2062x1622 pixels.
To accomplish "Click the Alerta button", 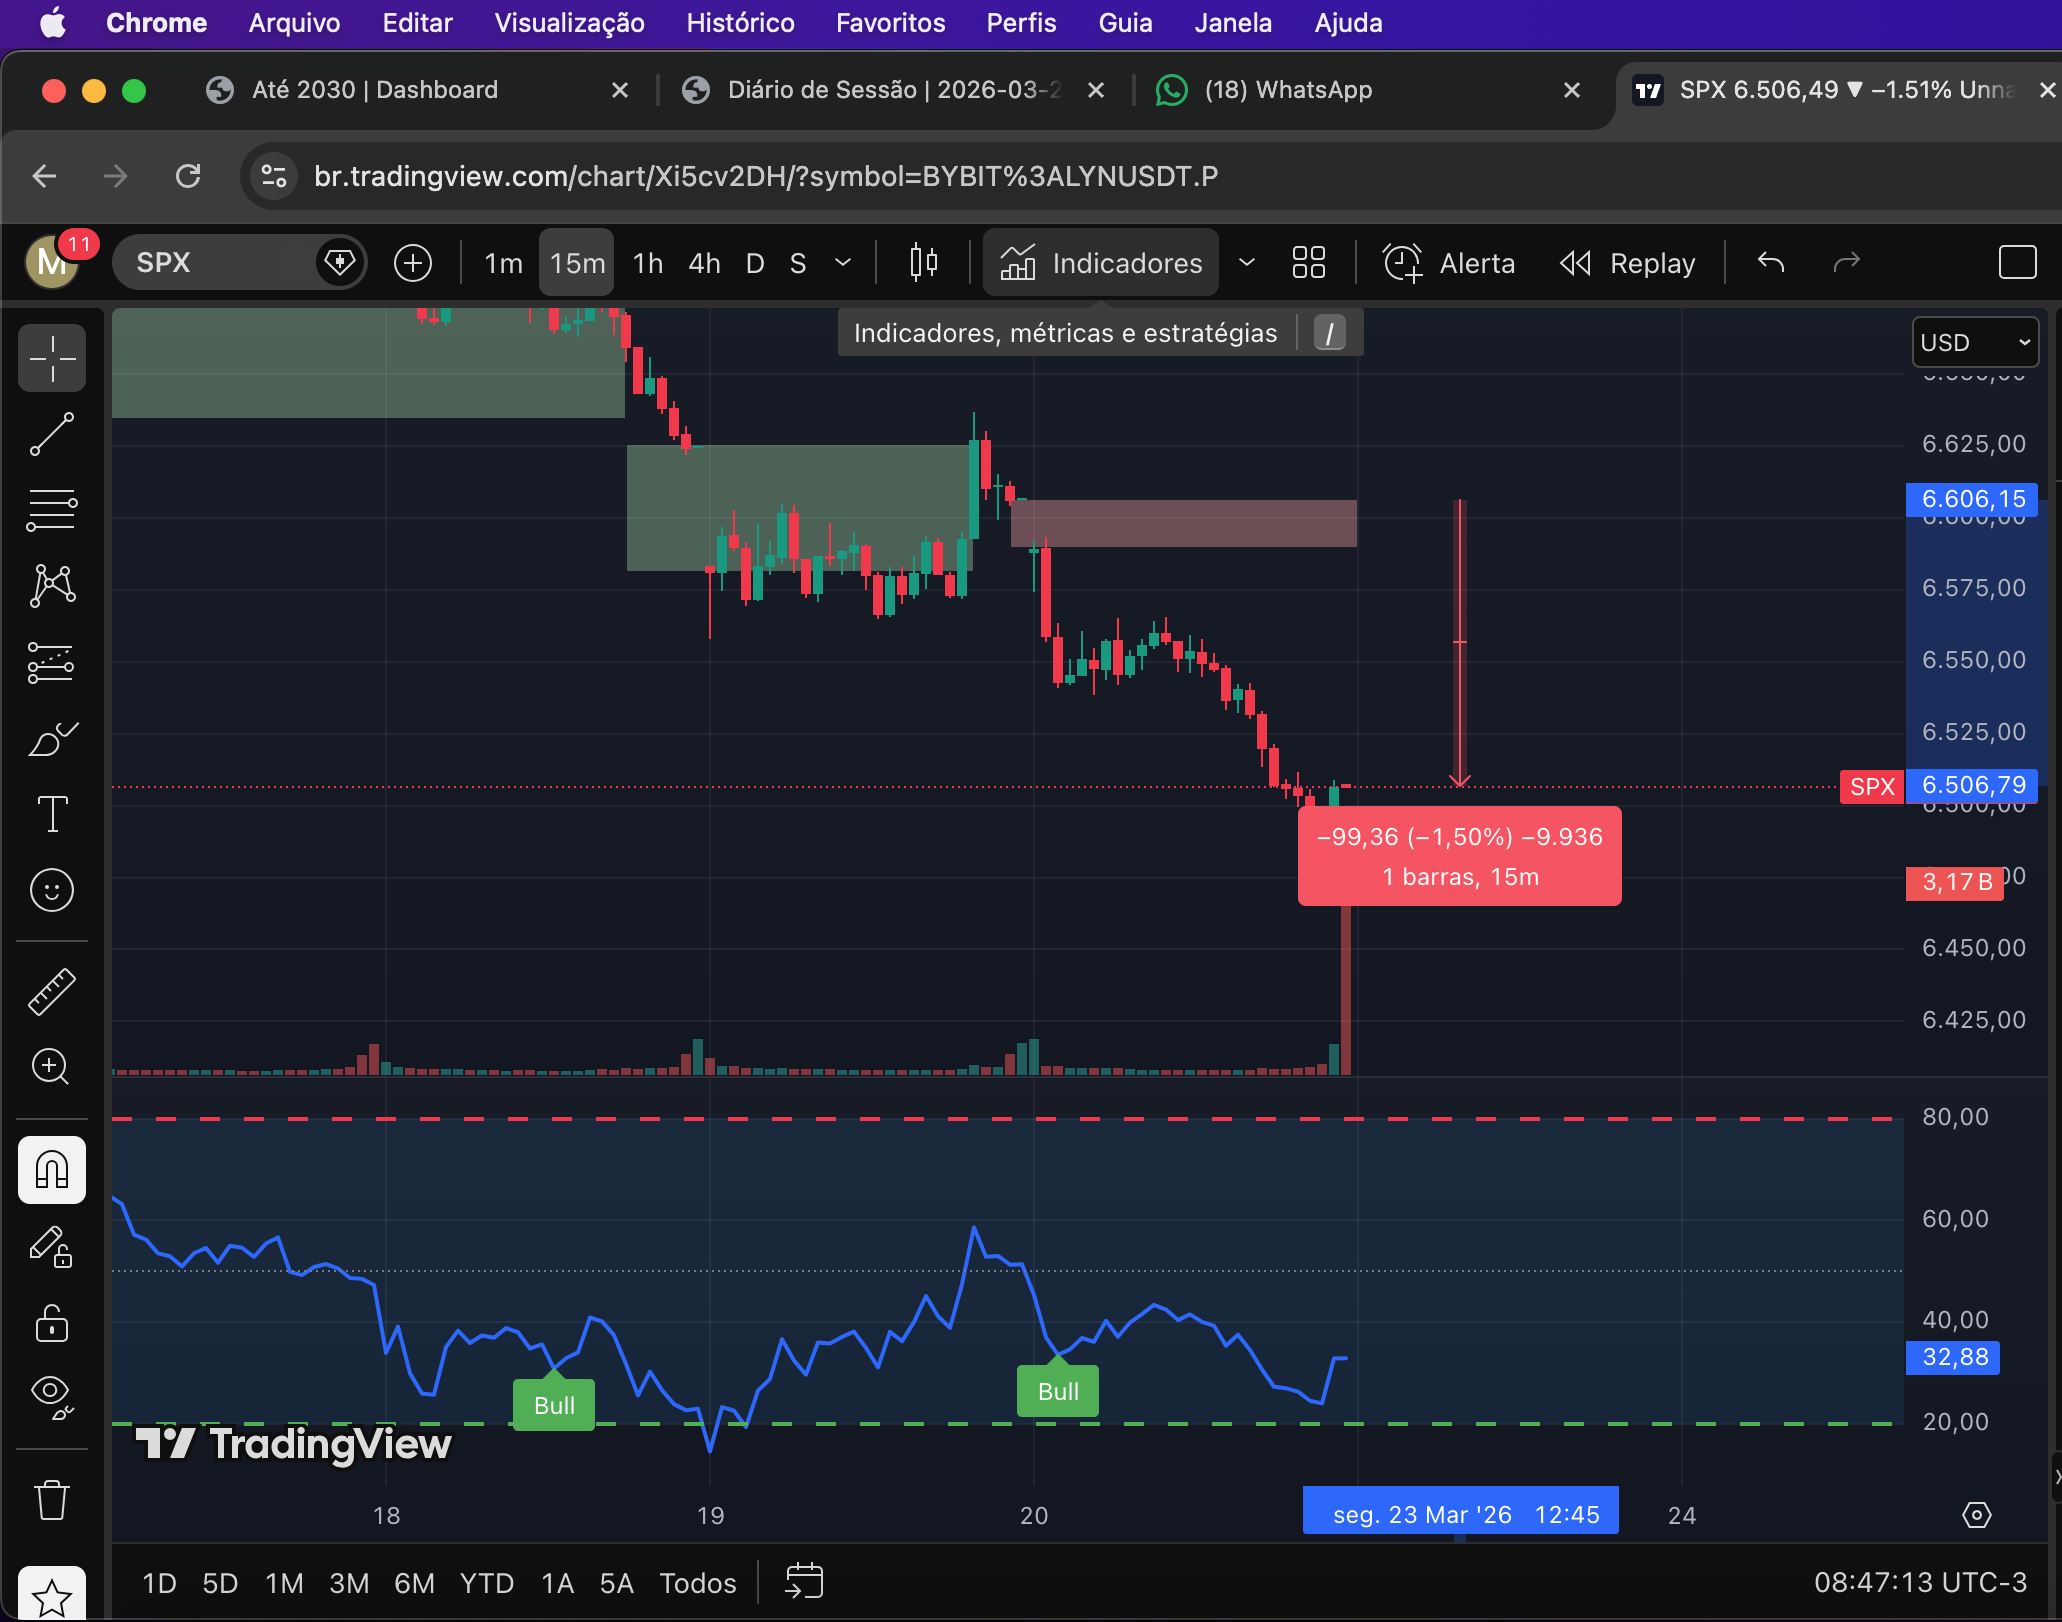I will pos(1449,263).
